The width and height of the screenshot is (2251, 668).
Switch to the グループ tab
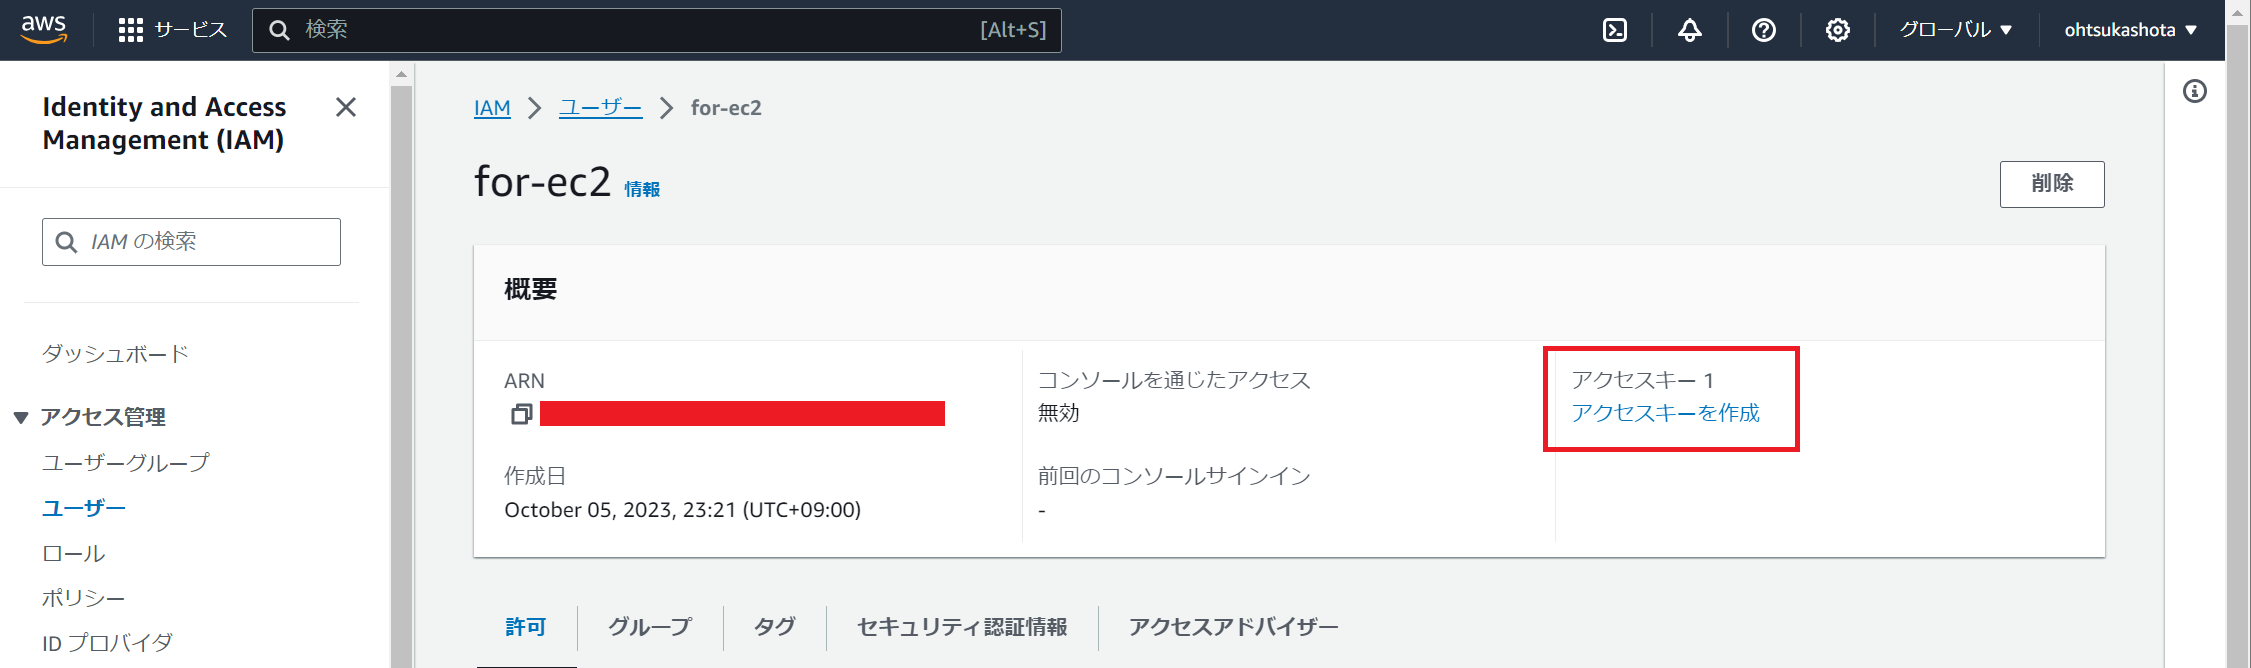coord(650,627)
